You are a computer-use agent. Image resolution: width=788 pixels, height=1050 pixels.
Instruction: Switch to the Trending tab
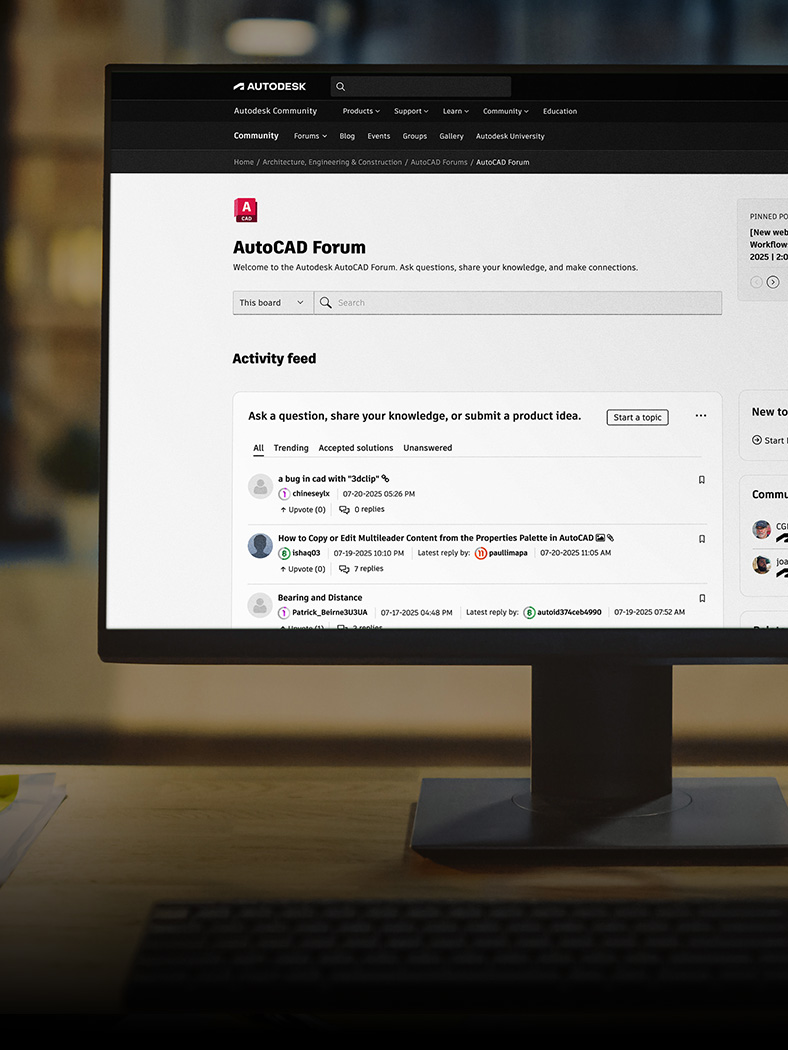pyautogui.click(x=291, y=448)
